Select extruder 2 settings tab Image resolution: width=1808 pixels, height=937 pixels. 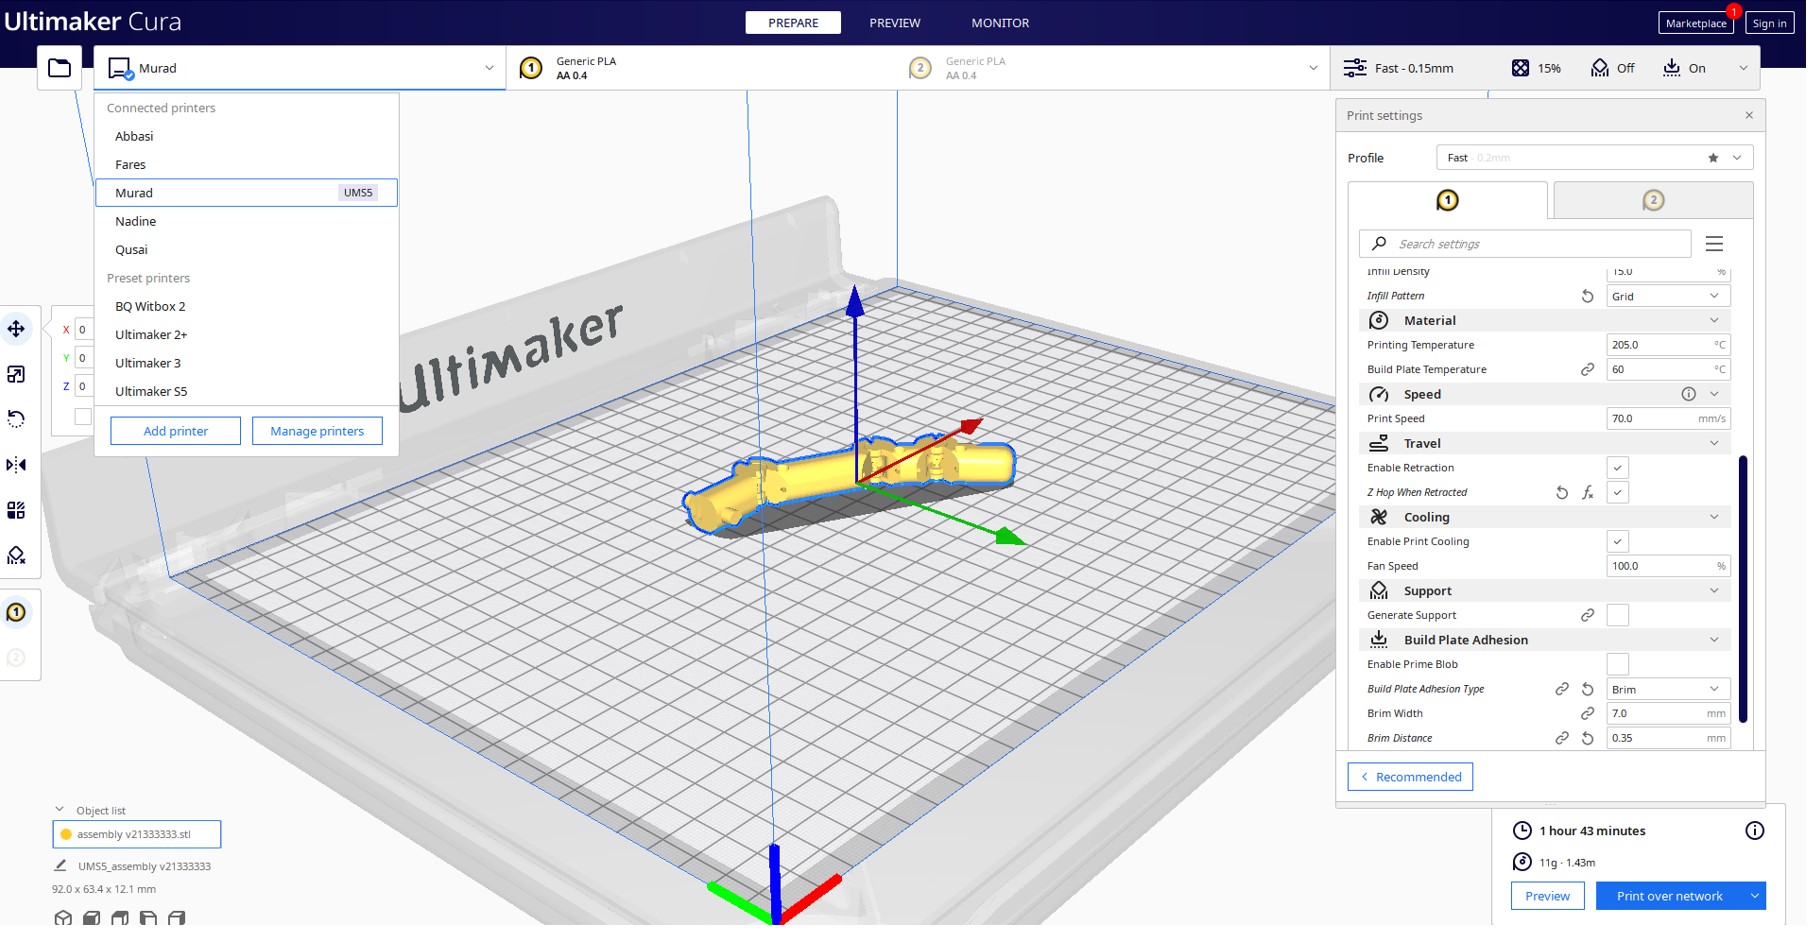(1654, 201)
